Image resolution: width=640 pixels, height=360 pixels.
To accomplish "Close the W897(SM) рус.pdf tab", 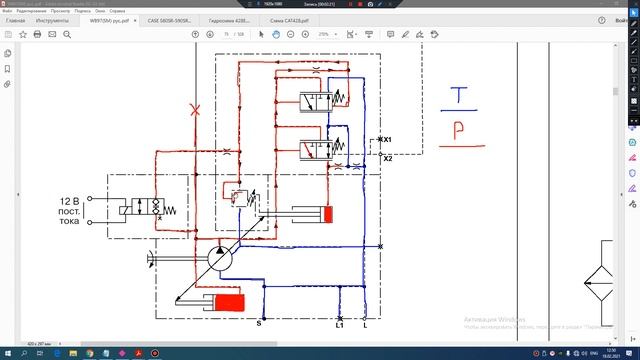I will tap(135, 20).
